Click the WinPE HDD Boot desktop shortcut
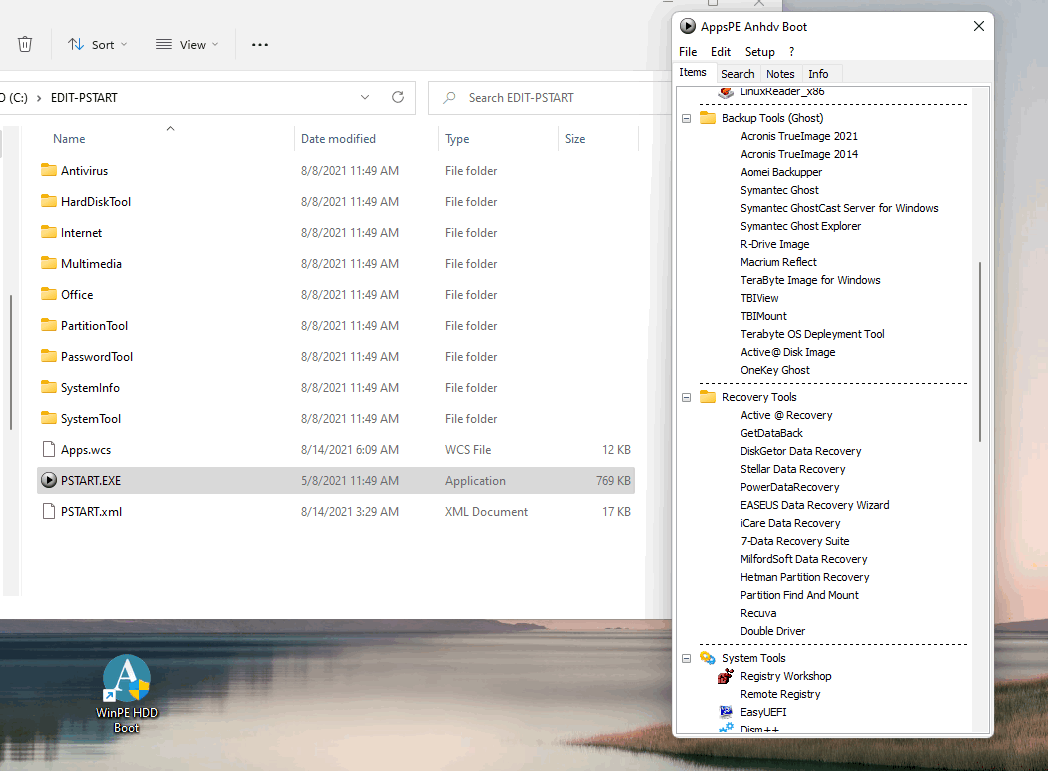Viewport: 1048px width, 771px height. (127, 693)
